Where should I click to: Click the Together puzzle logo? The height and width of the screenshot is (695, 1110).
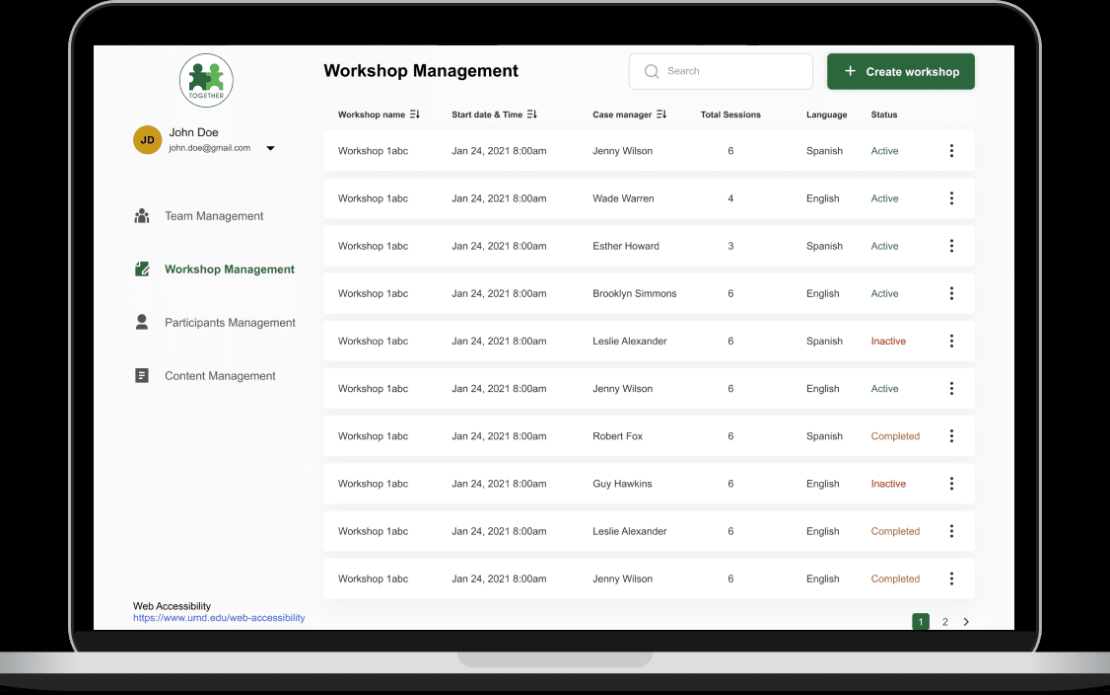click(206, 81)
